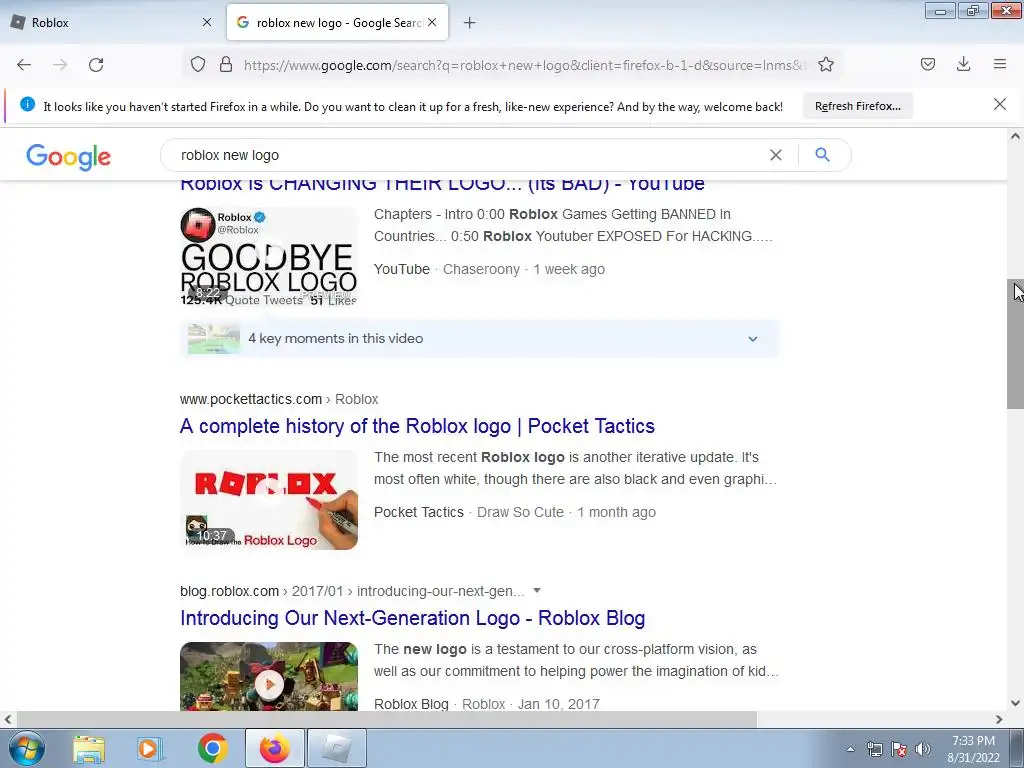
Task: Click the blog.roblox.com breadcrumb text
Action: (x=229, y=591)
